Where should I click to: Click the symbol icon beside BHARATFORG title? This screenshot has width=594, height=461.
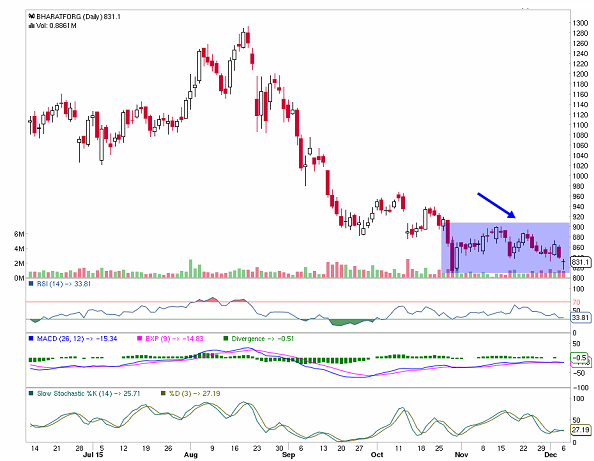pos(32,16)
